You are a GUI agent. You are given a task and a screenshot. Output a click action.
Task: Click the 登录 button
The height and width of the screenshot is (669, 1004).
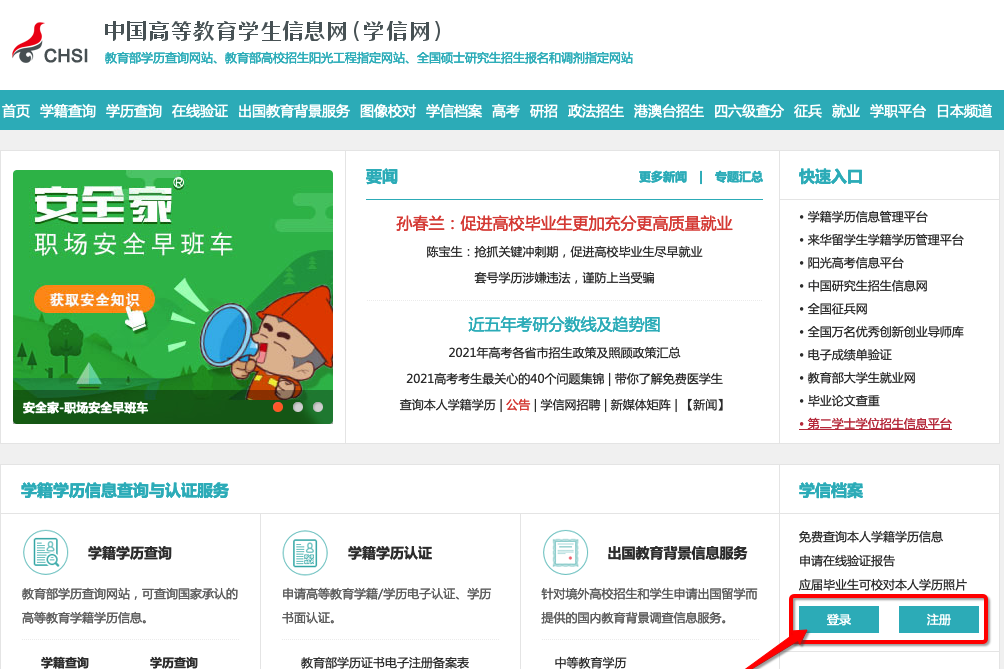pyautogui.click(x=838, y=619)
